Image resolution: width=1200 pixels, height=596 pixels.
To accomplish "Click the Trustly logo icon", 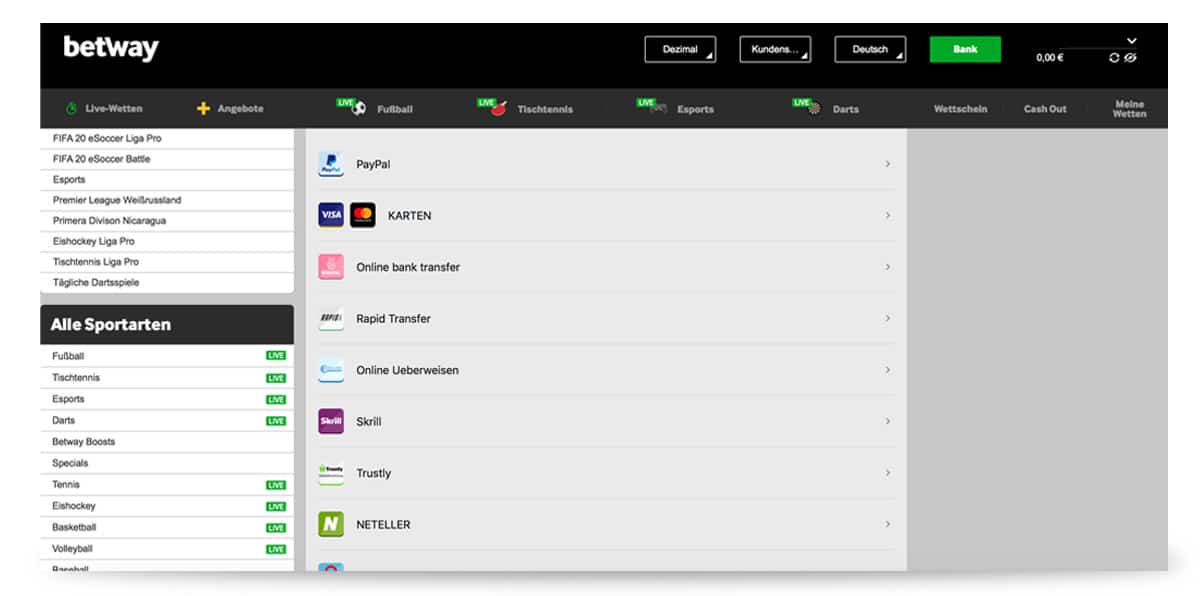I will [330, 472].
